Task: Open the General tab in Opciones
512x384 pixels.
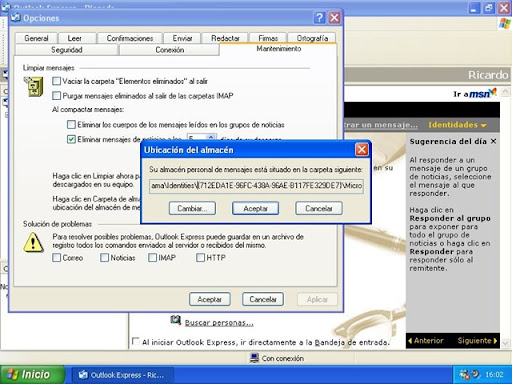Action: (x=36, y=38)
